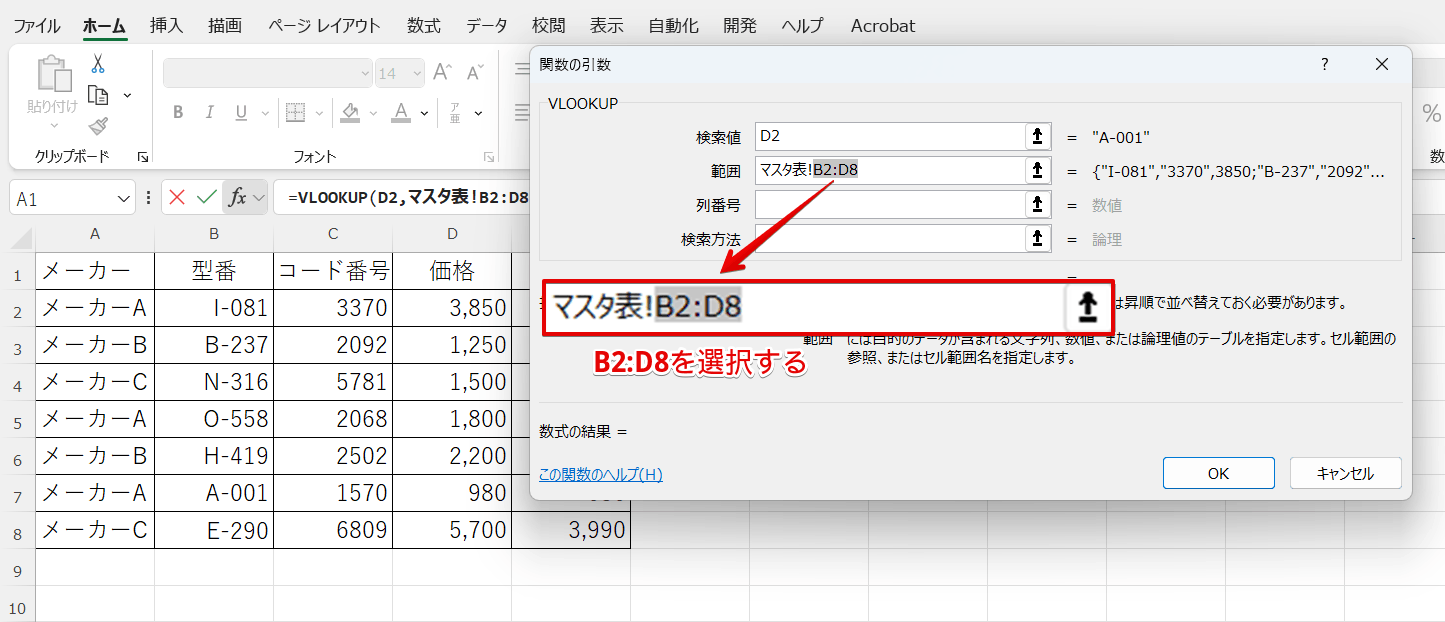
Task: Open the Name Box dropdown showing A1
Action: click(124, 199)
